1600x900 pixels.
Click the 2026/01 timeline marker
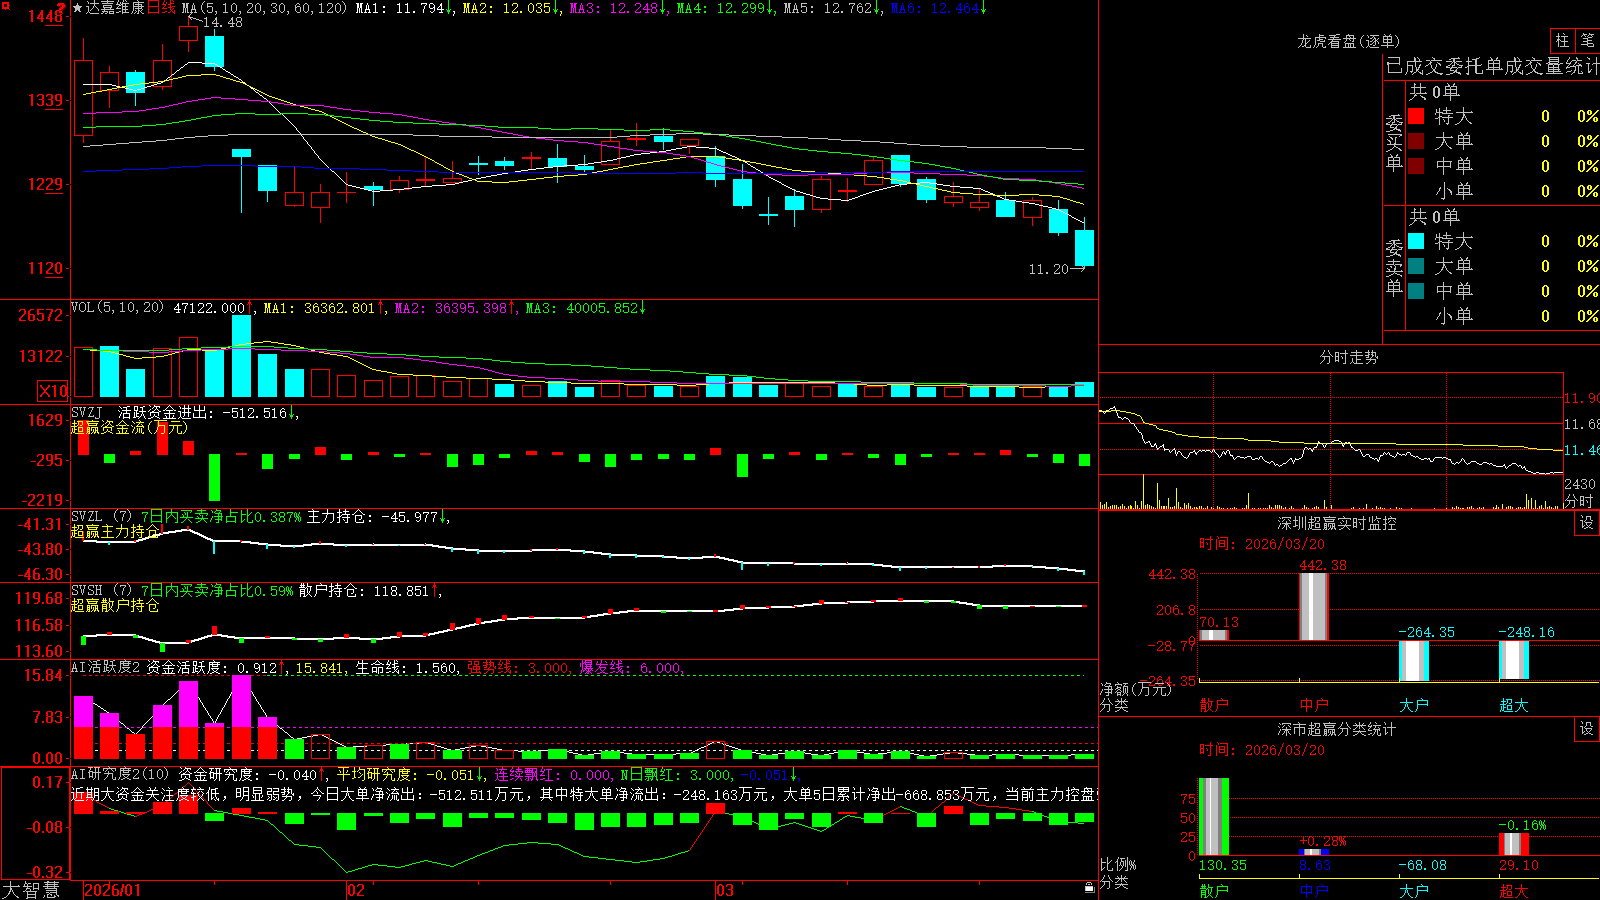113,890
